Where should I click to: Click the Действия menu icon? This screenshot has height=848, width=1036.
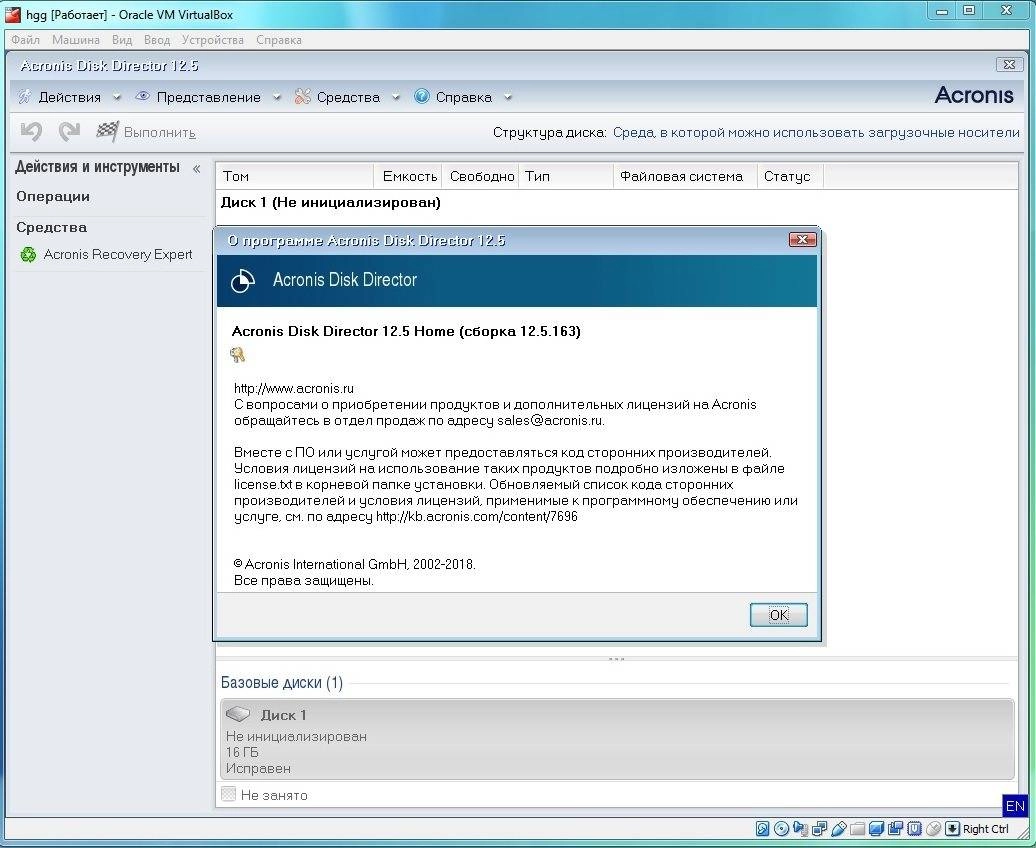coord(24,97)
